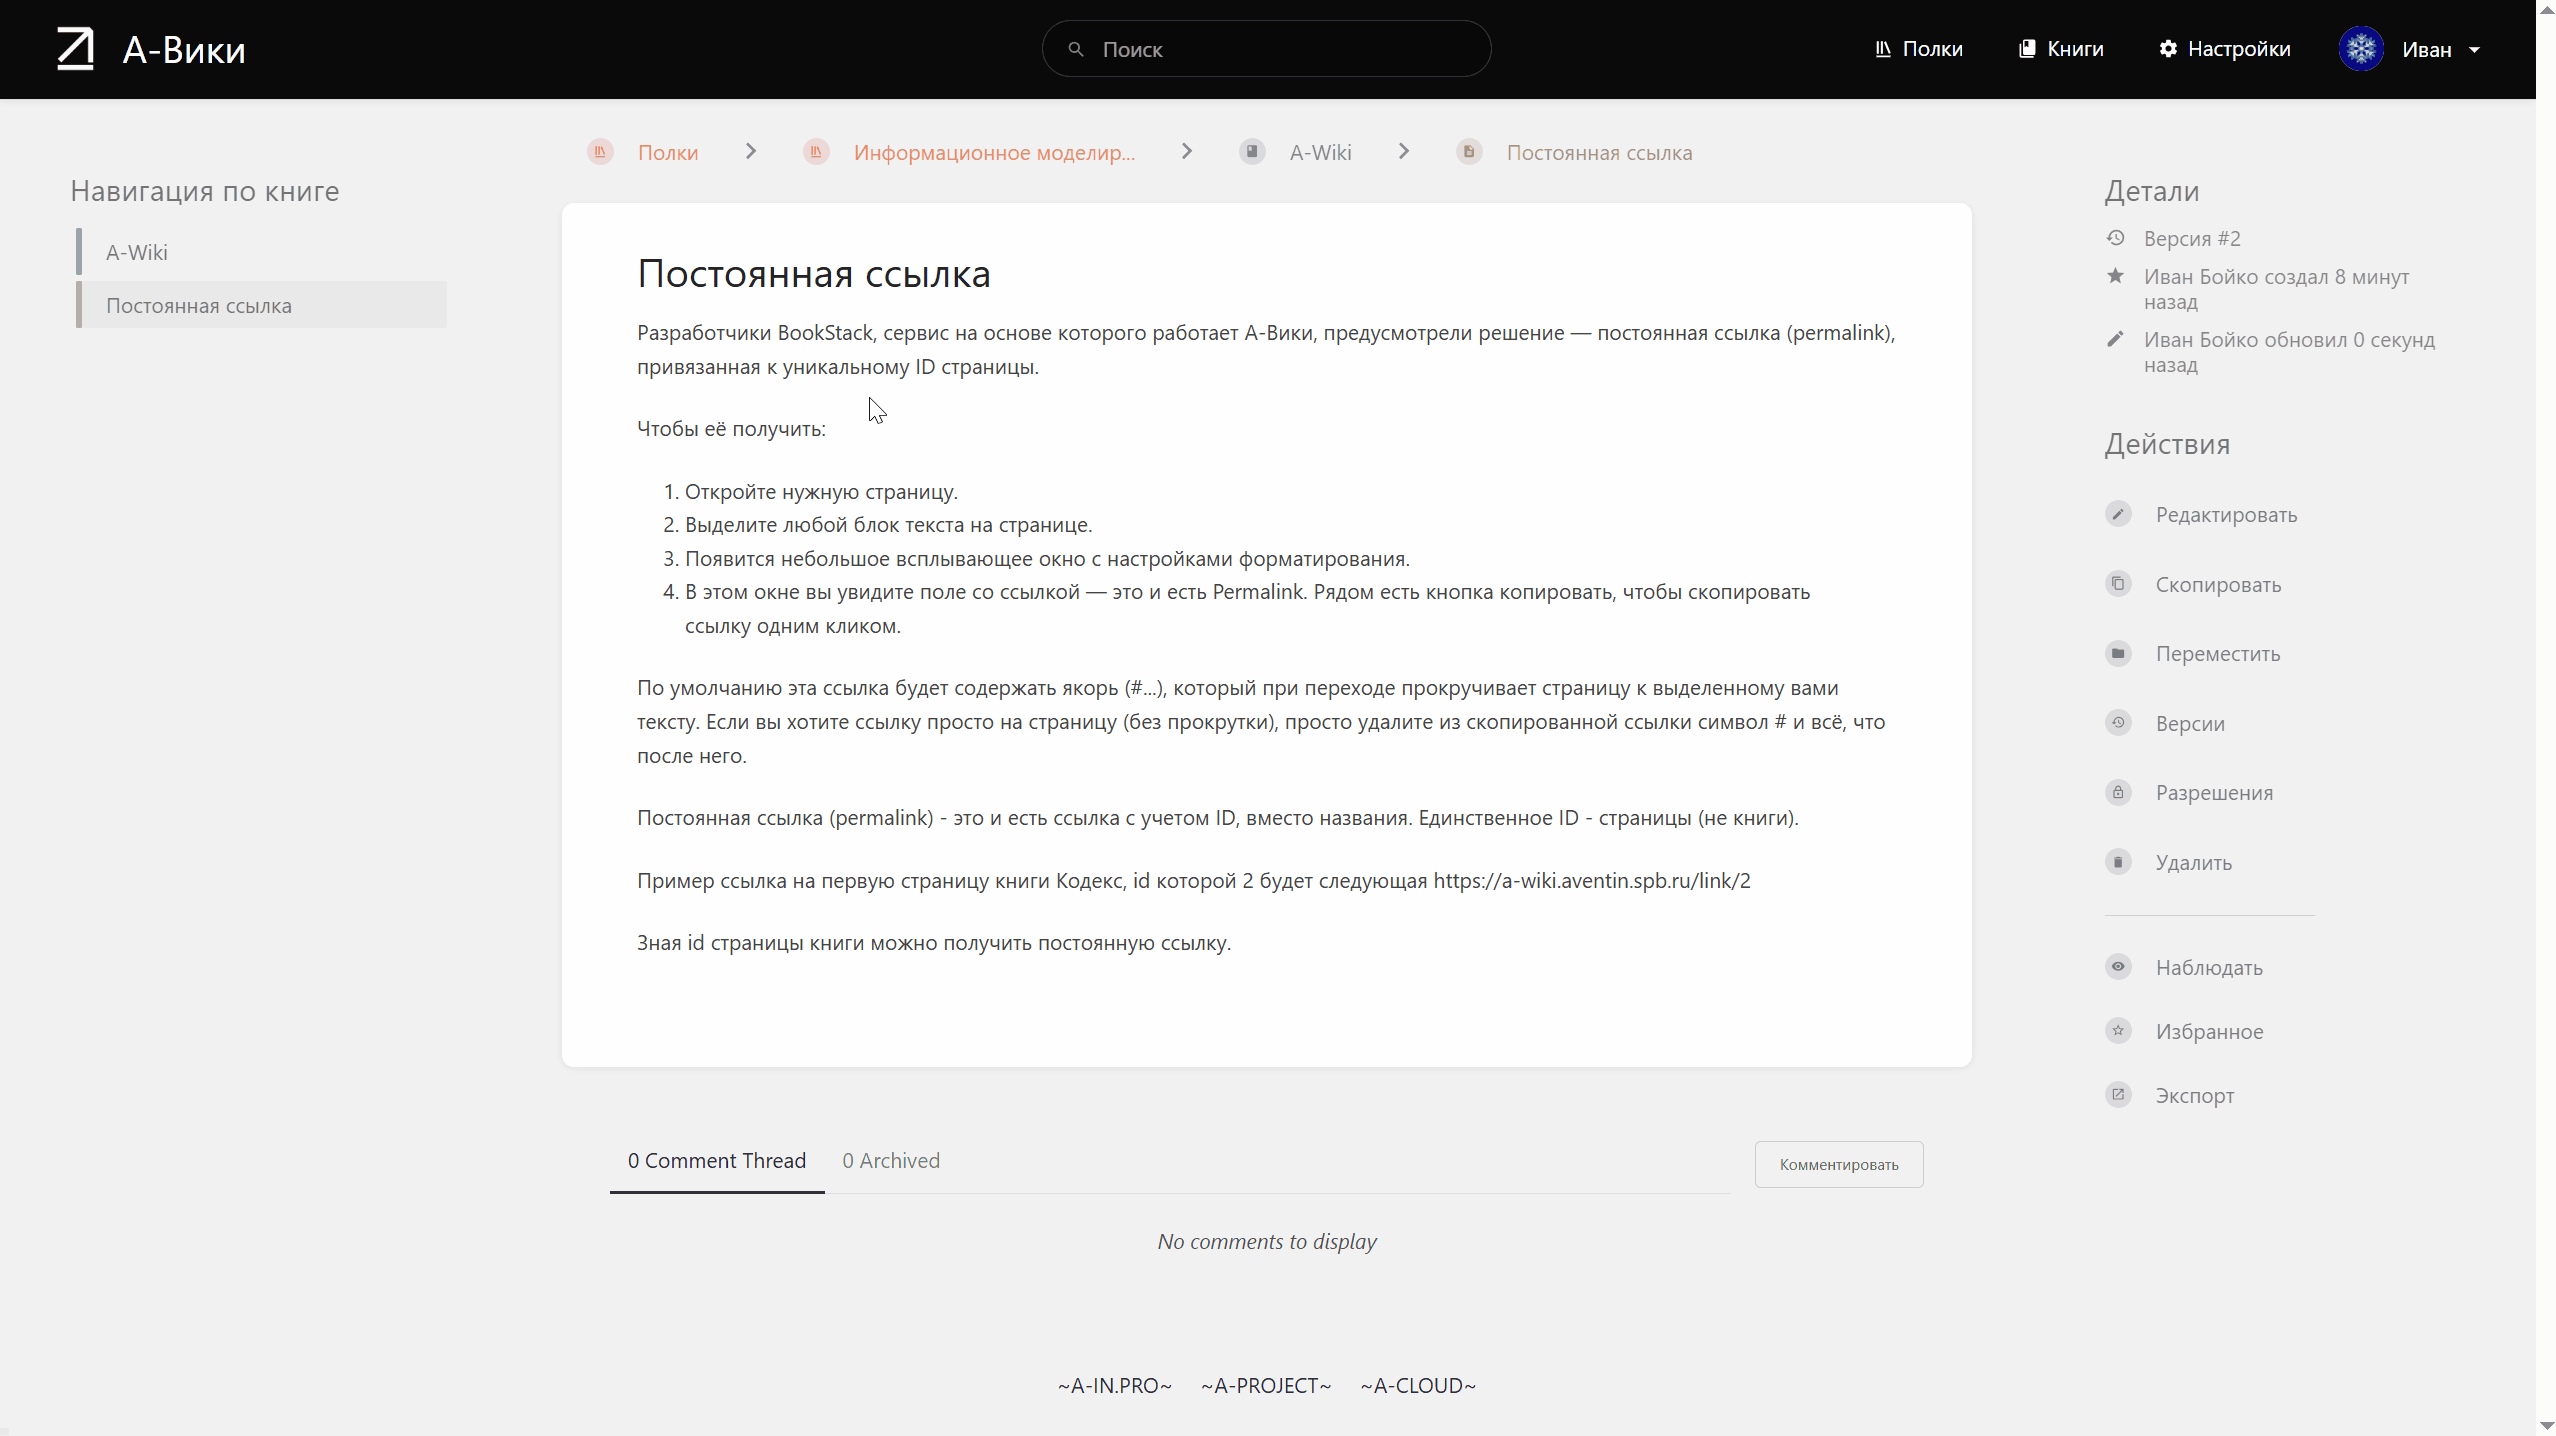This screenshot has width=2556, height=1436.
Task: Click the Экспорт export icon
Action: point(2118,1095)
